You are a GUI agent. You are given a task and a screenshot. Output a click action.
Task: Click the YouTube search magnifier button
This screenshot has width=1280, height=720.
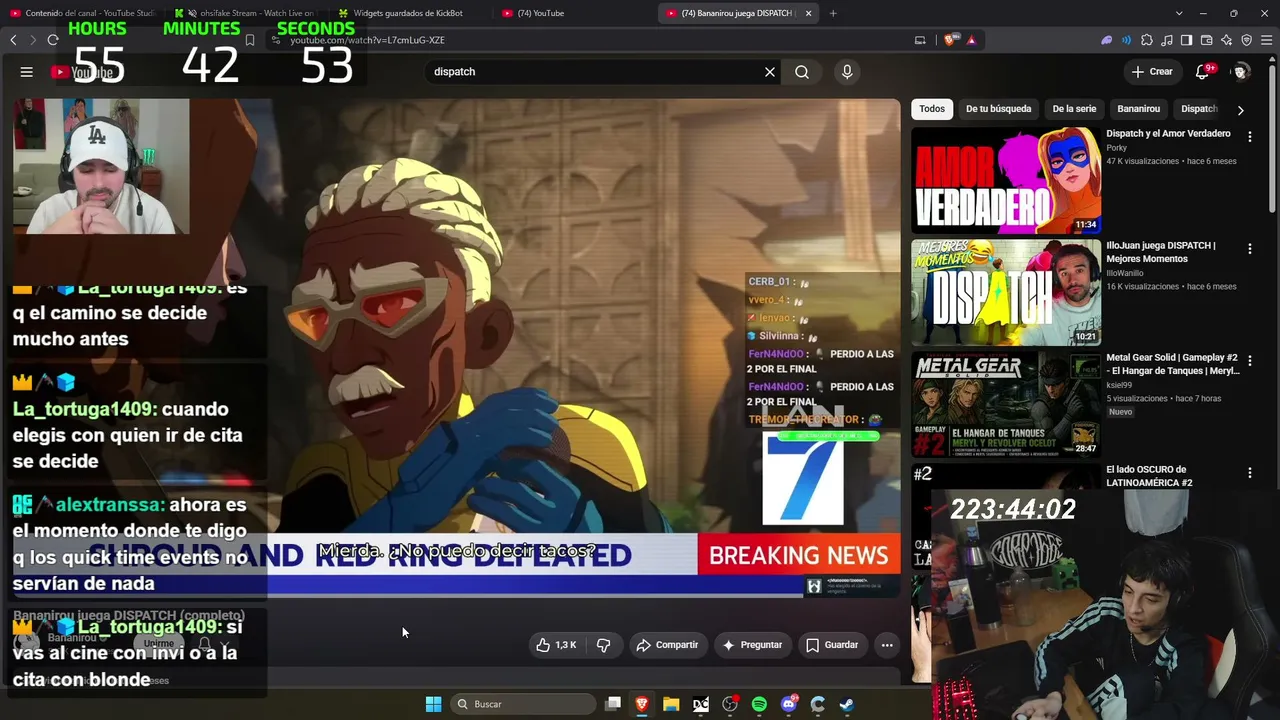tap(802, 72)
